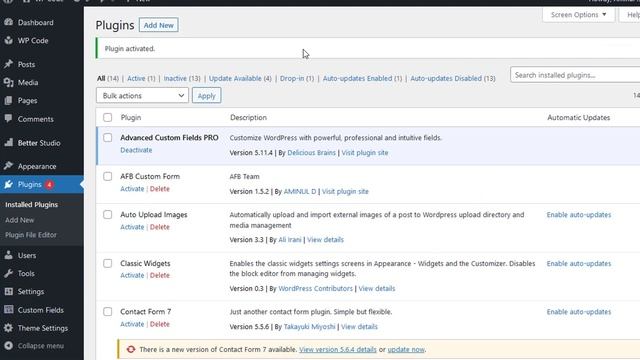
Task: Open Takayuki Miyoshi author link
Action: 309,327
